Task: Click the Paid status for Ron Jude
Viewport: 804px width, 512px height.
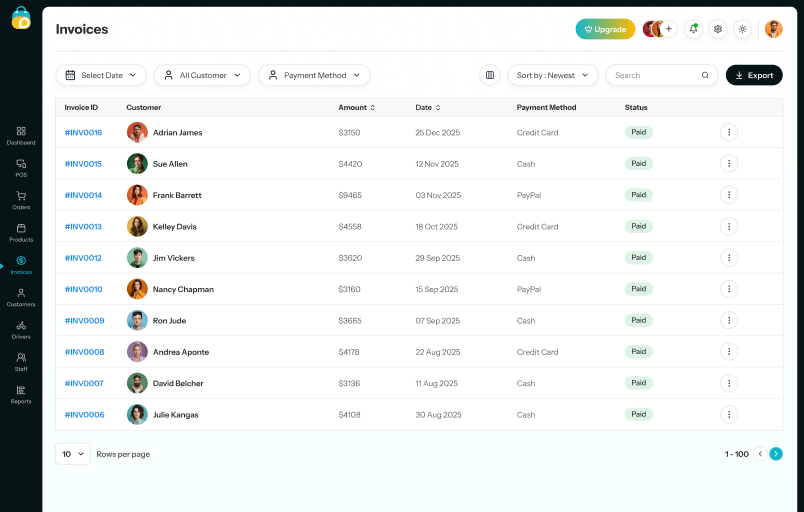Action: 638,320
